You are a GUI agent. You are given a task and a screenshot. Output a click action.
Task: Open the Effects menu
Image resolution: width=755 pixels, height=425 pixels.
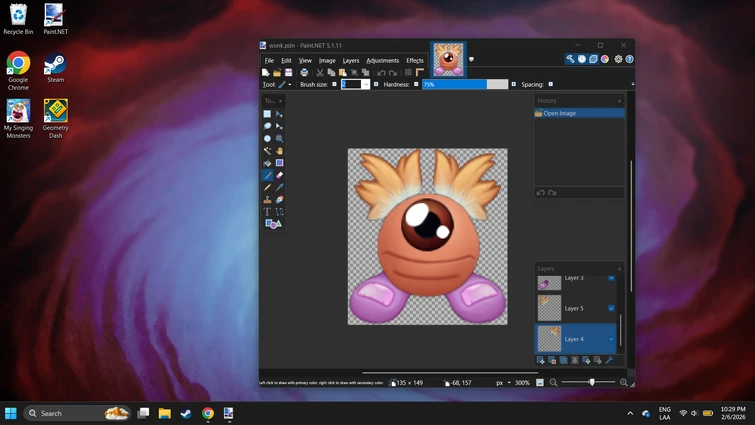(415, 60)
